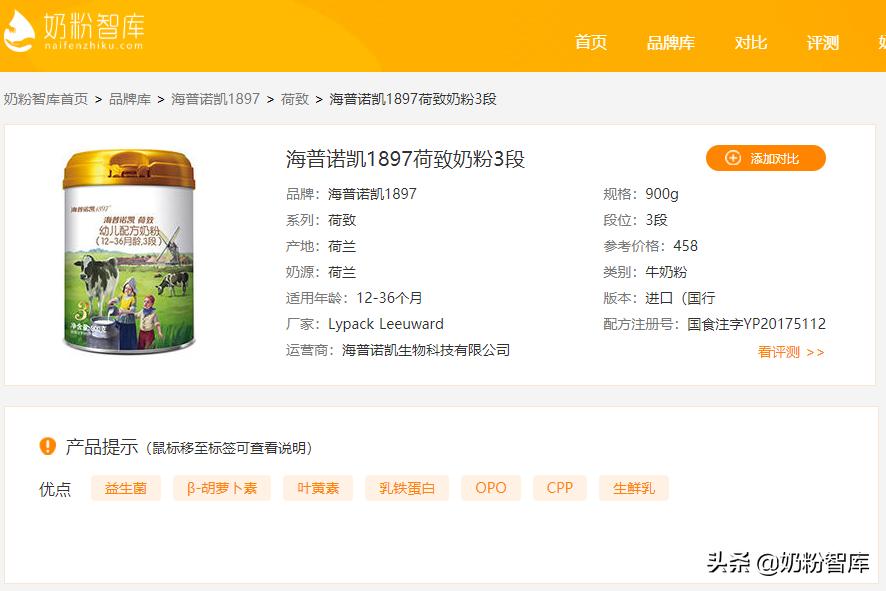
Task: Click the plus icon in 添加对比 button
Action: 733,158
